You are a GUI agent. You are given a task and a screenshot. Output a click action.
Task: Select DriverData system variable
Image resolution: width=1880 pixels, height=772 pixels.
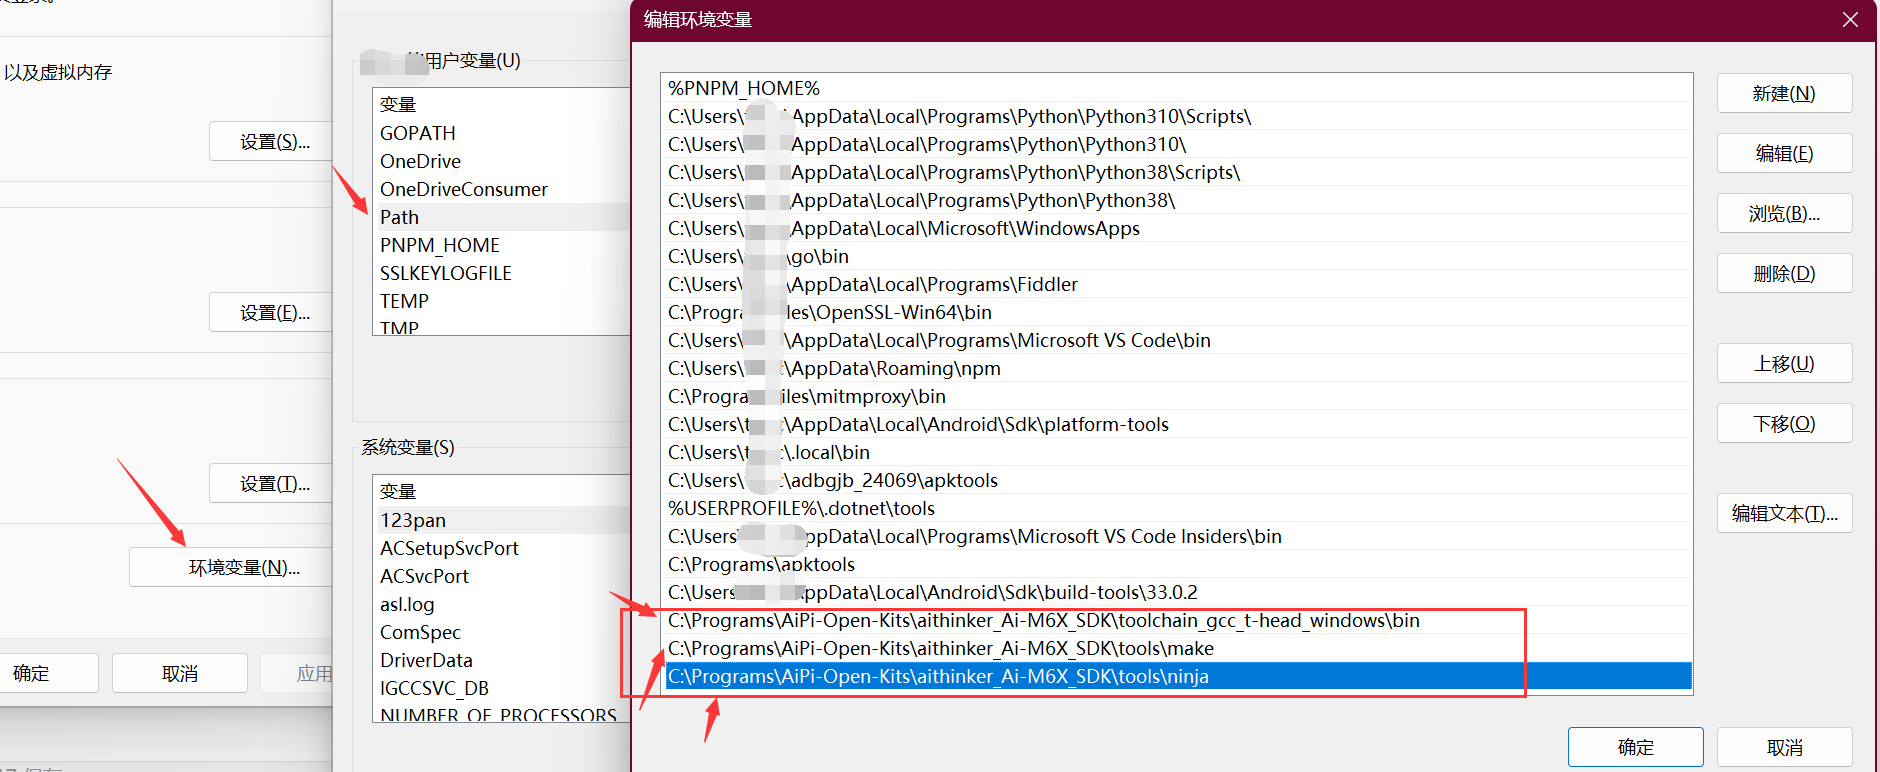pyautogui.click(x=502, y=660)
